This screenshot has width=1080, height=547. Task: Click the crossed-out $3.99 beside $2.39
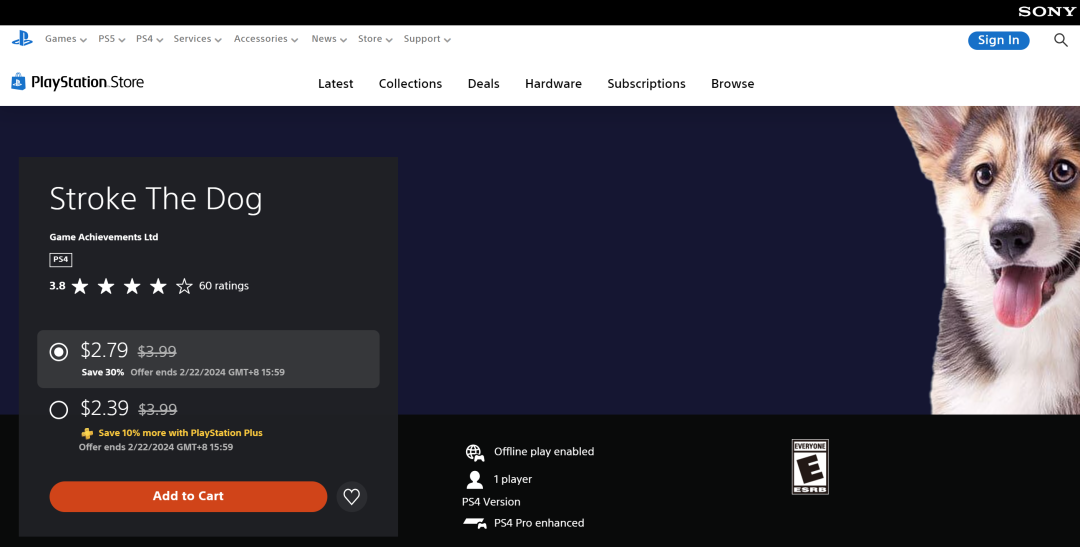pyautogui.click(x=158, y=410)
